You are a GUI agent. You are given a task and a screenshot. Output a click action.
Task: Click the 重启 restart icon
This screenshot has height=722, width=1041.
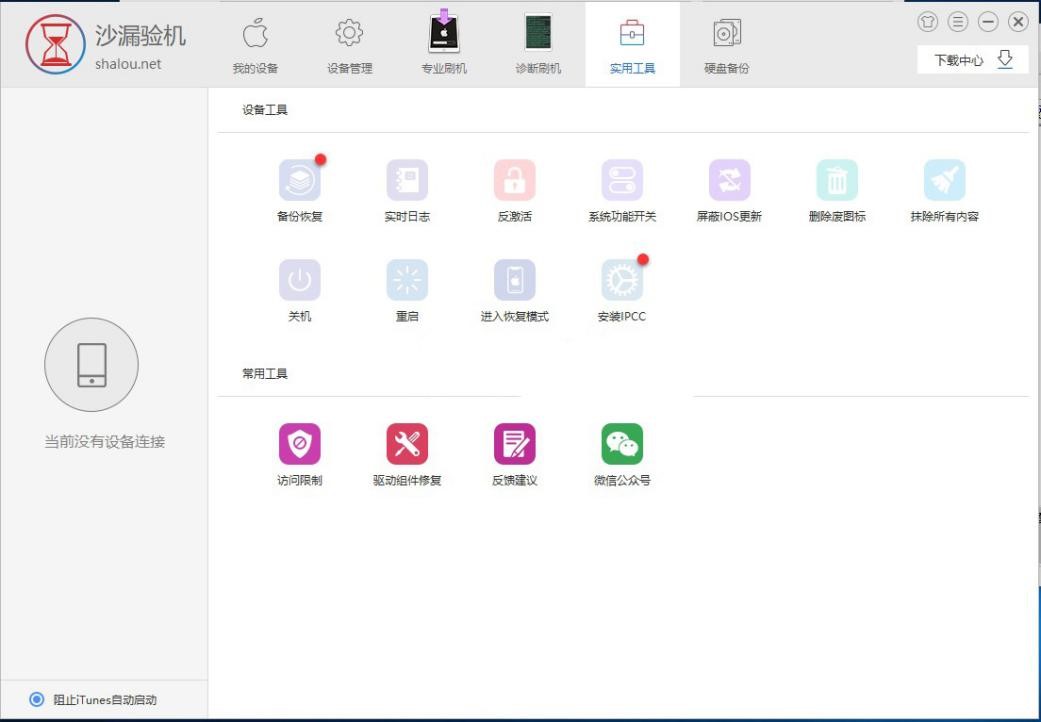point(407,281)
